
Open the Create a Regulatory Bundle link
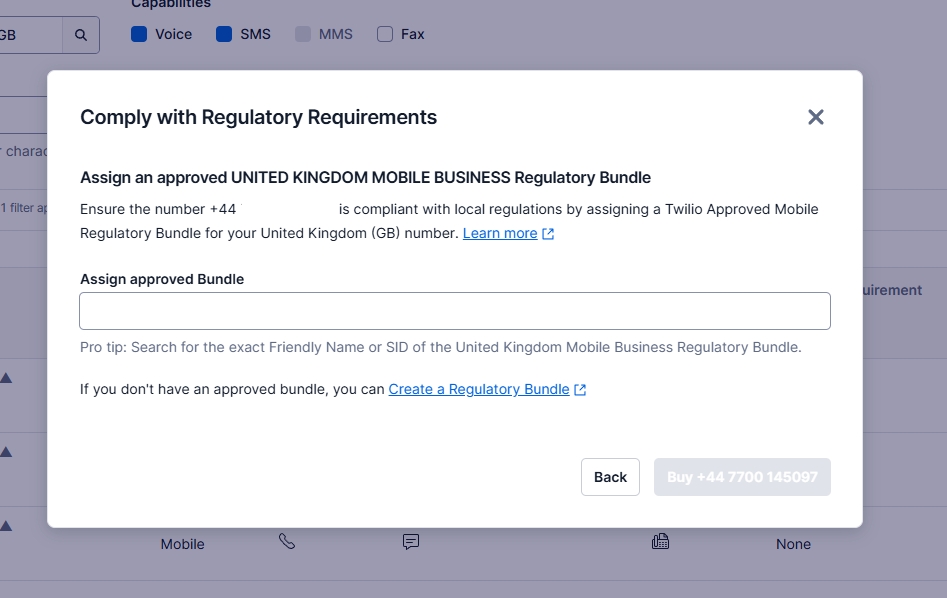[479, 389]
